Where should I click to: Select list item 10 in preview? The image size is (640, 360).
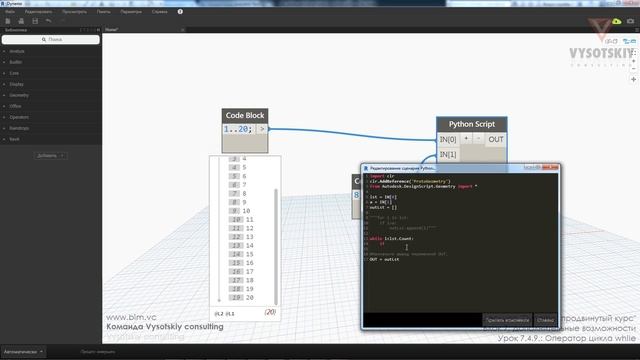tap(246, 211)
